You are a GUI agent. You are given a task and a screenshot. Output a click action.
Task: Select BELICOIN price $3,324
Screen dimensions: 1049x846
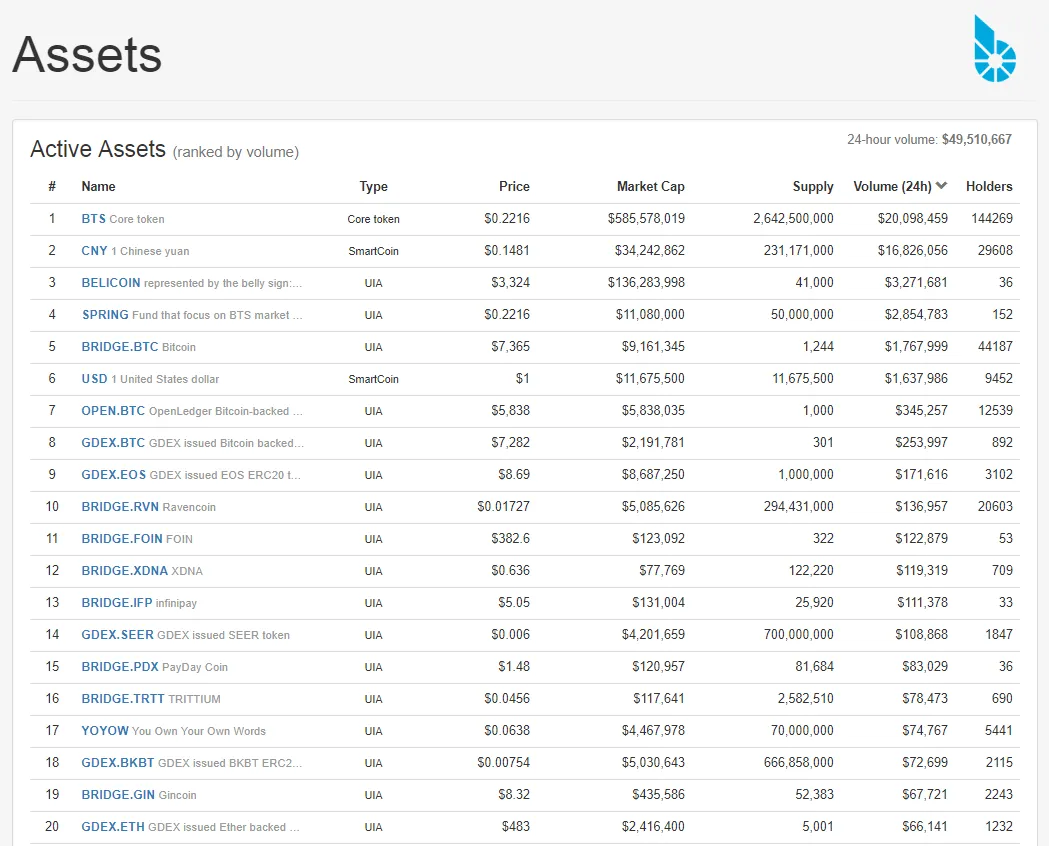click(x=510, y=283)
